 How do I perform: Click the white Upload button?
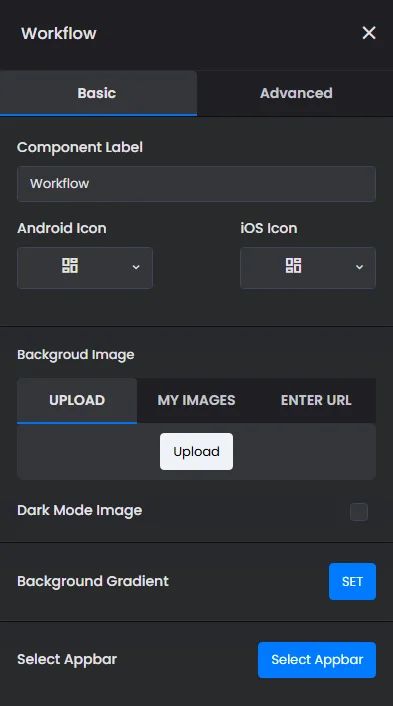(x=196, y=452)
